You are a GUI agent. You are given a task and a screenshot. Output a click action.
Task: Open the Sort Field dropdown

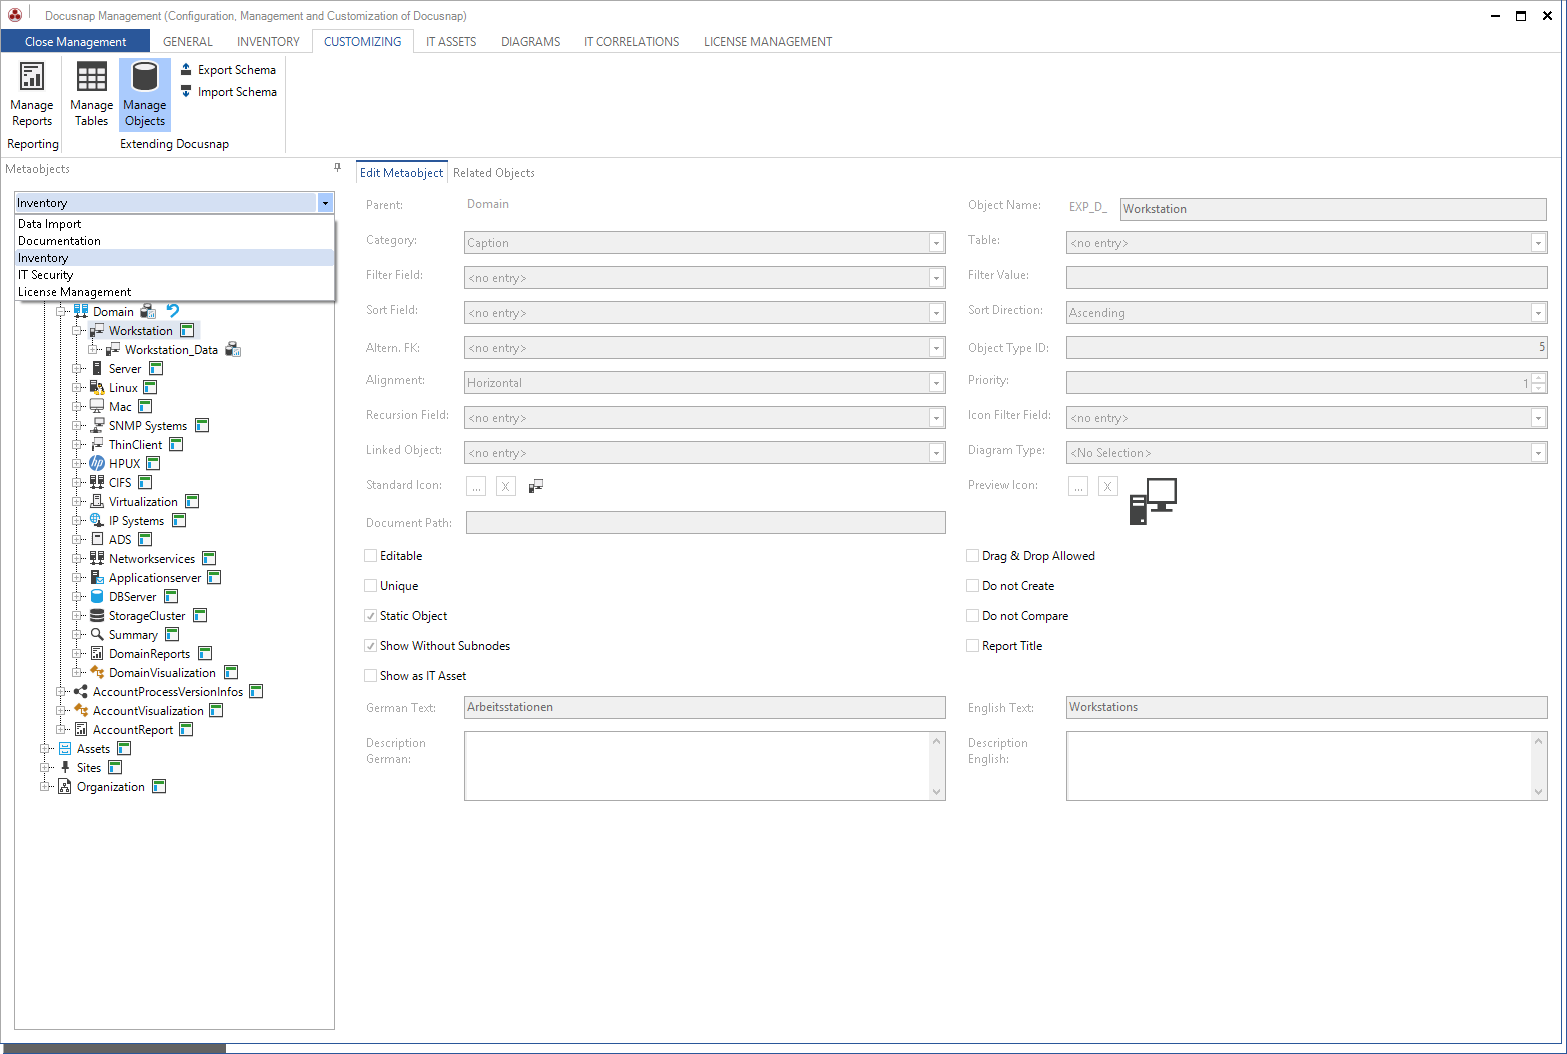936,313
